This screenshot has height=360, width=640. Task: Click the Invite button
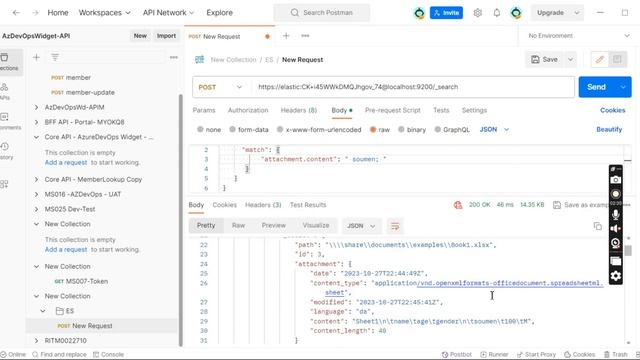click(446, 13)
